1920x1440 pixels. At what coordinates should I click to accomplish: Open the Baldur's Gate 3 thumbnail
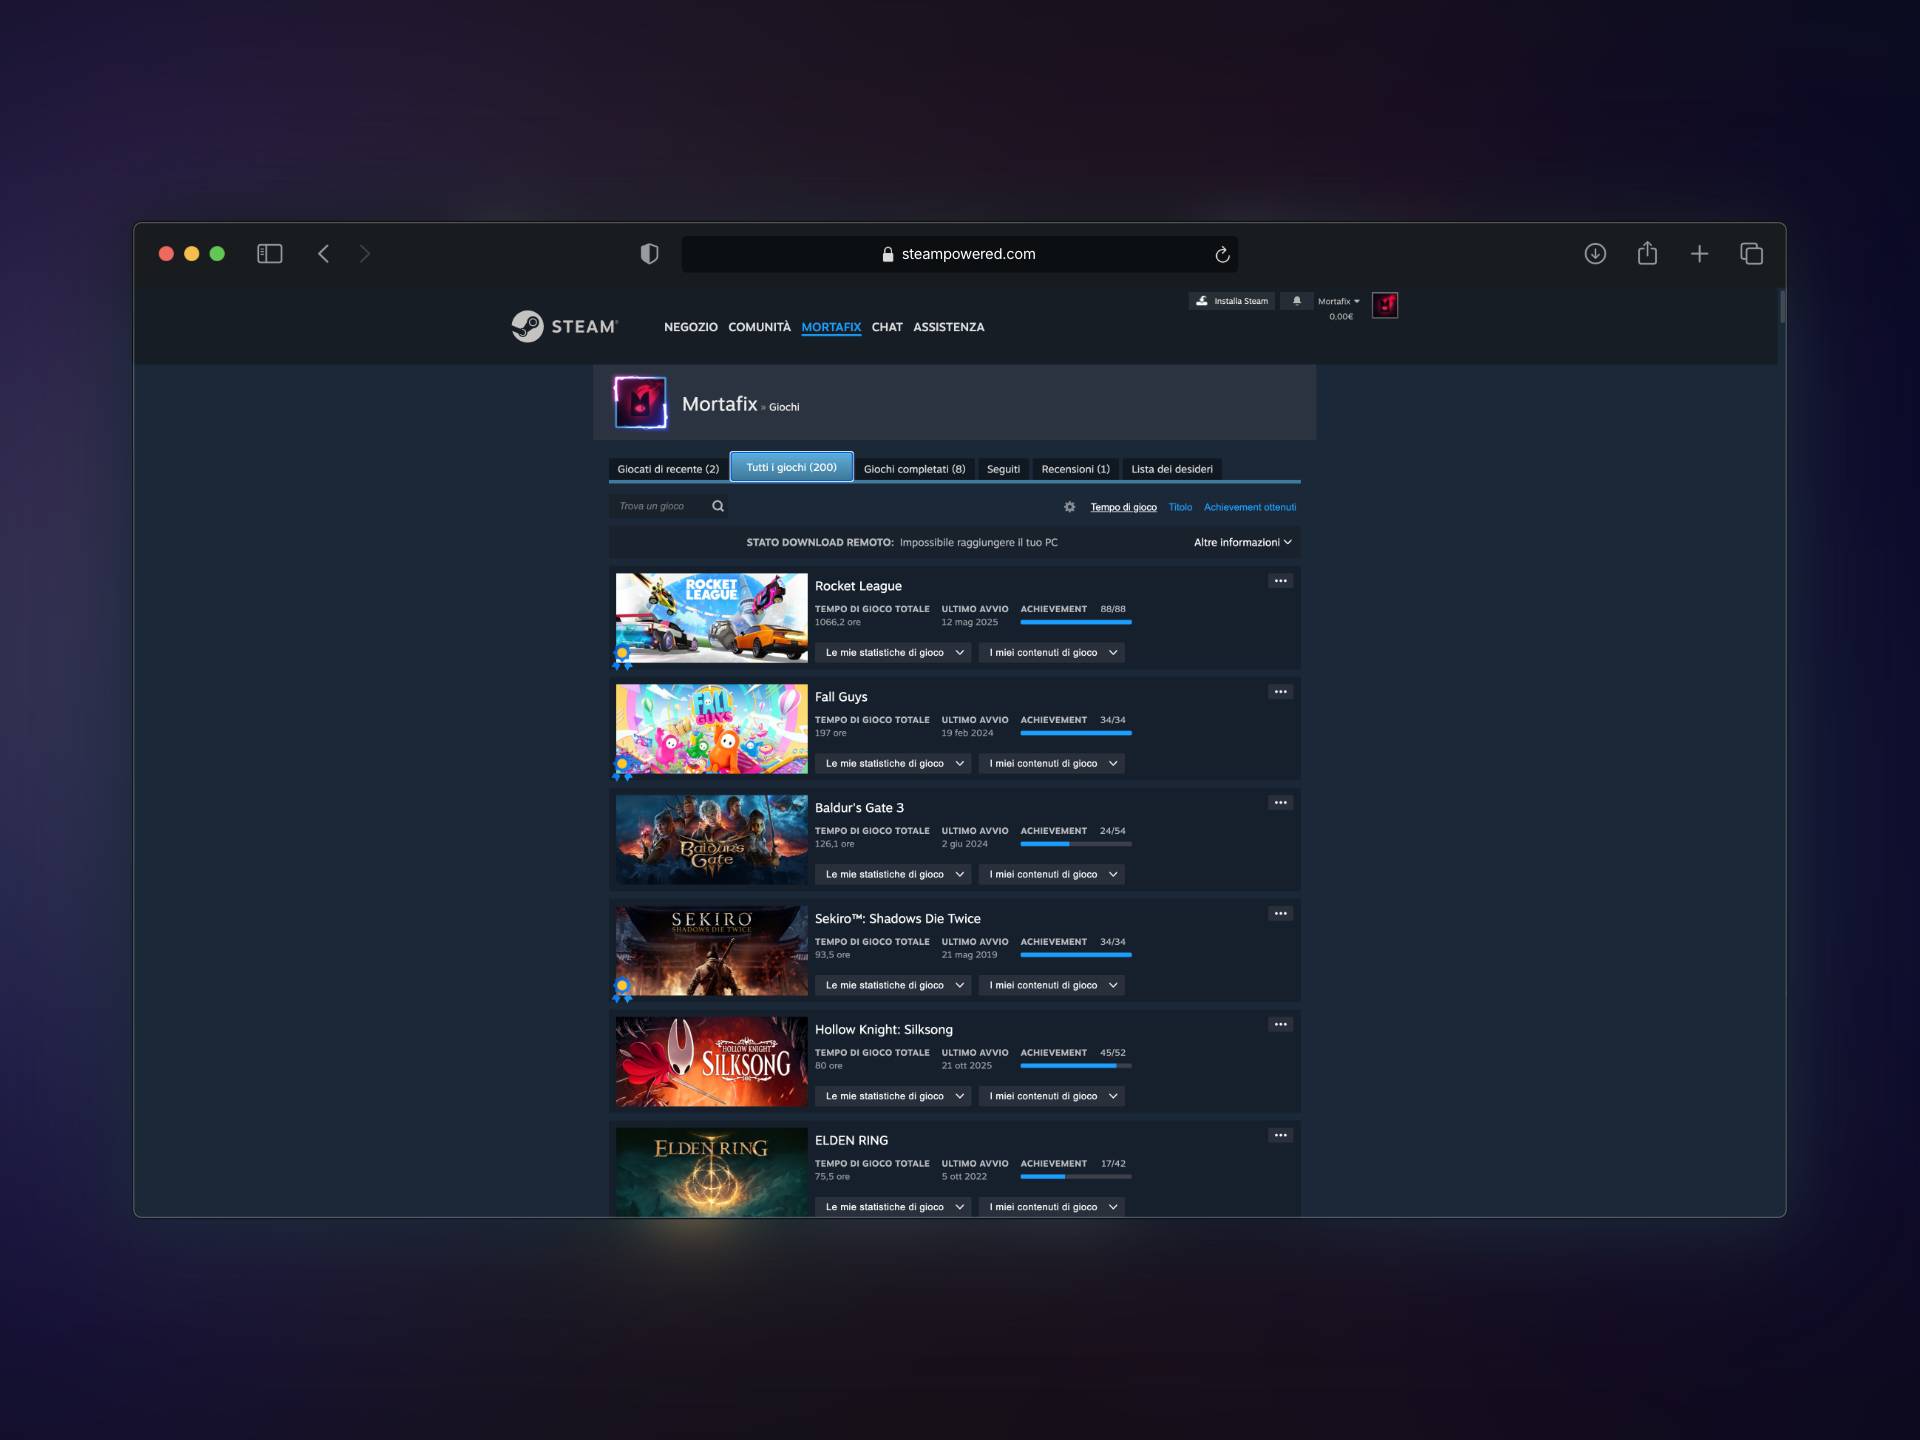pos(712,840)
